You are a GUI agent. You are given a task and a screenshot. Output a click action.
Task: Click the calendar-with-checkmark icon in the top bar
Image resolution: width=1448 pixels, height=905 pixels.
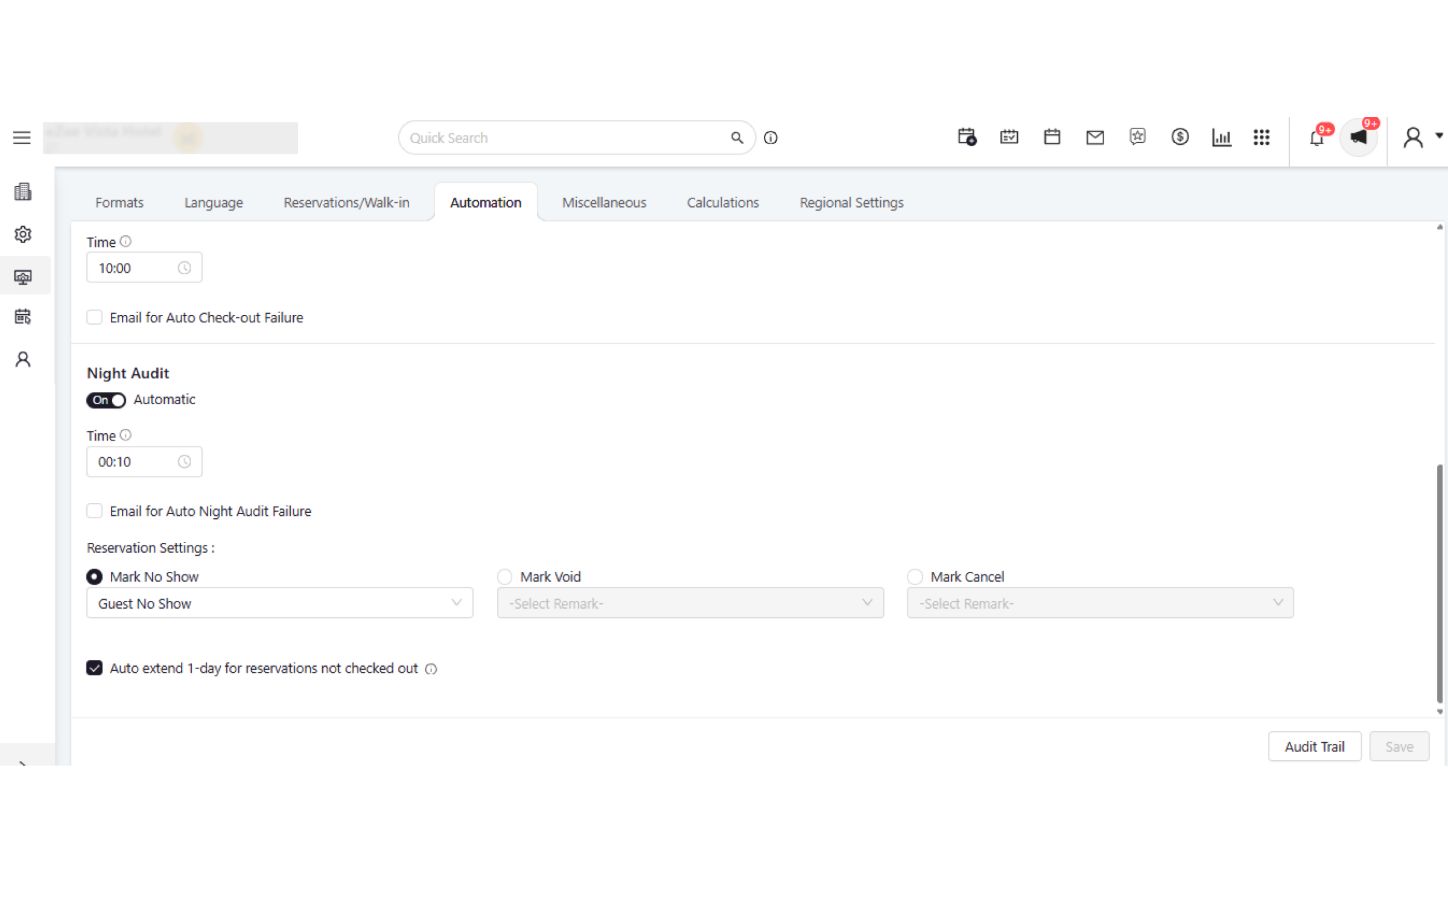pos(1010,137)
